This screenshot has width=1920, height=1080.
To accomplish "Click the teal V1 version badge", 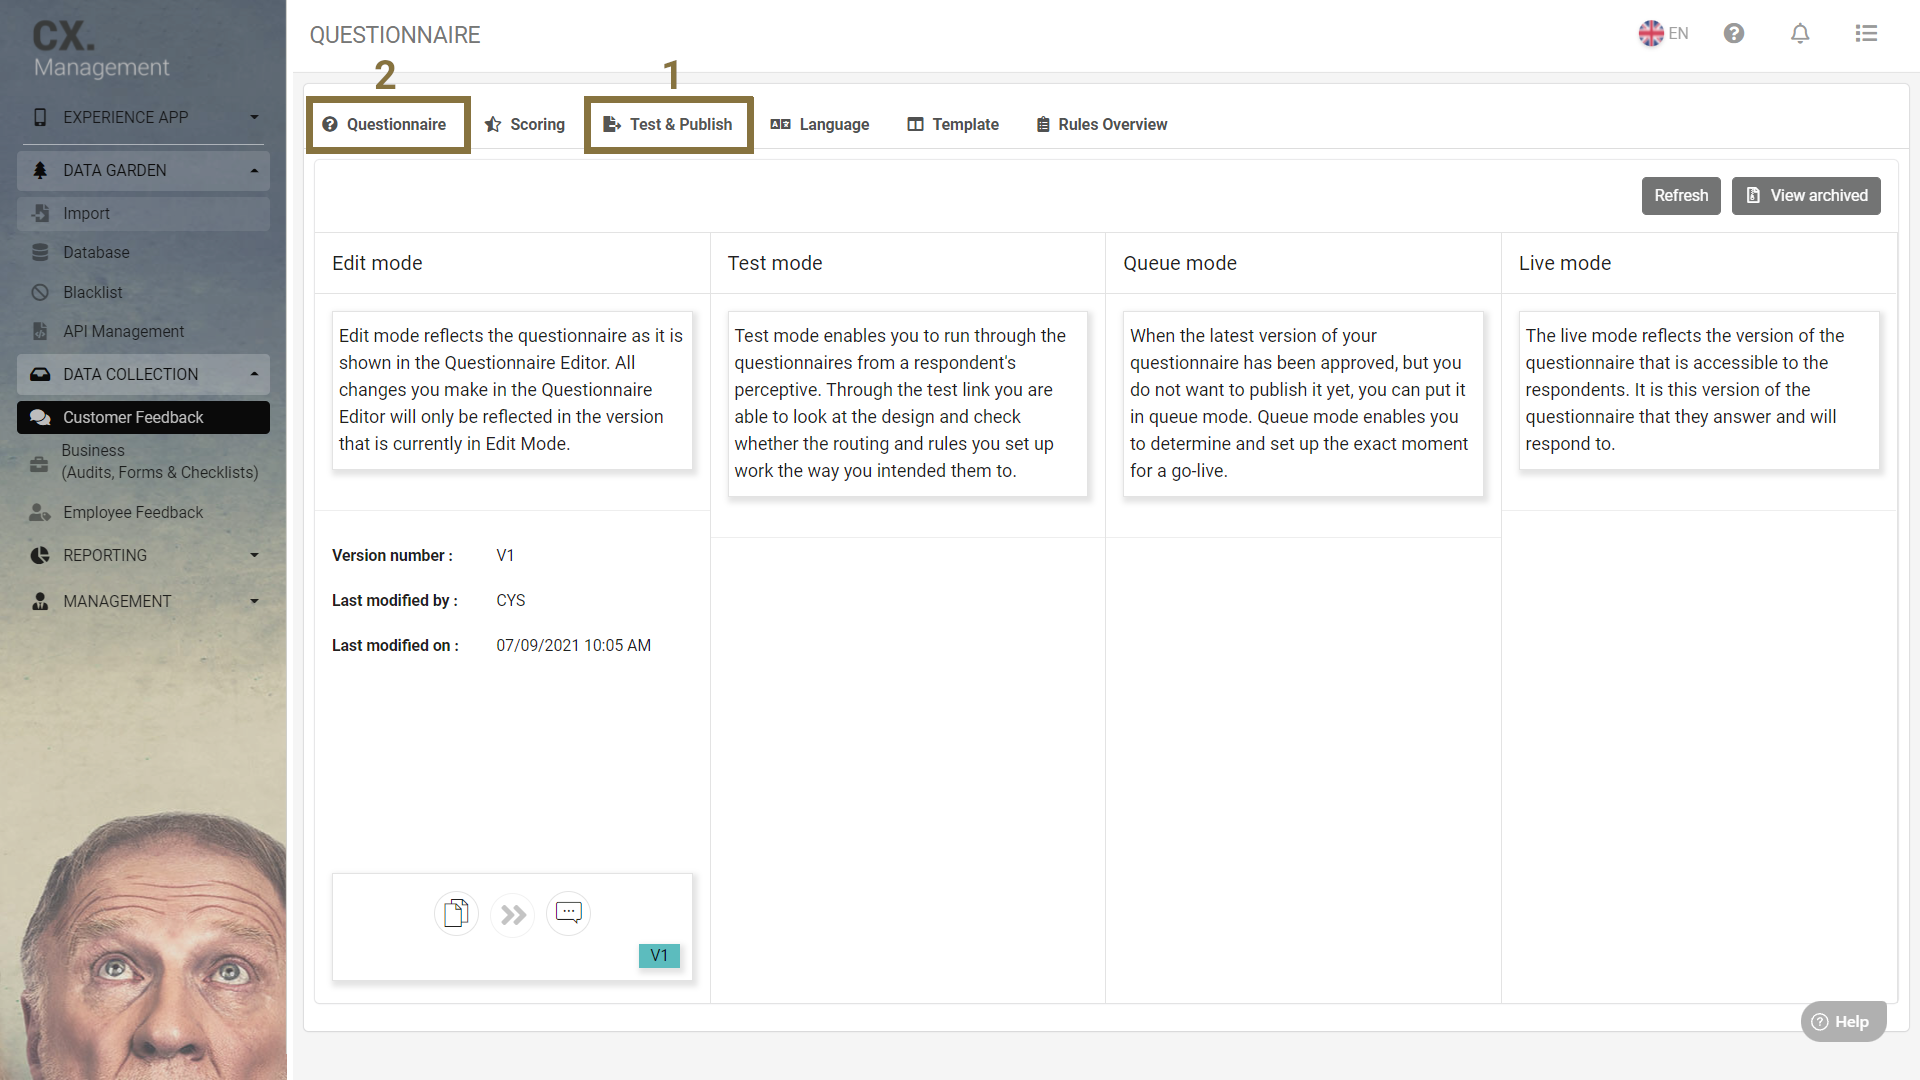I will [659, 956].
